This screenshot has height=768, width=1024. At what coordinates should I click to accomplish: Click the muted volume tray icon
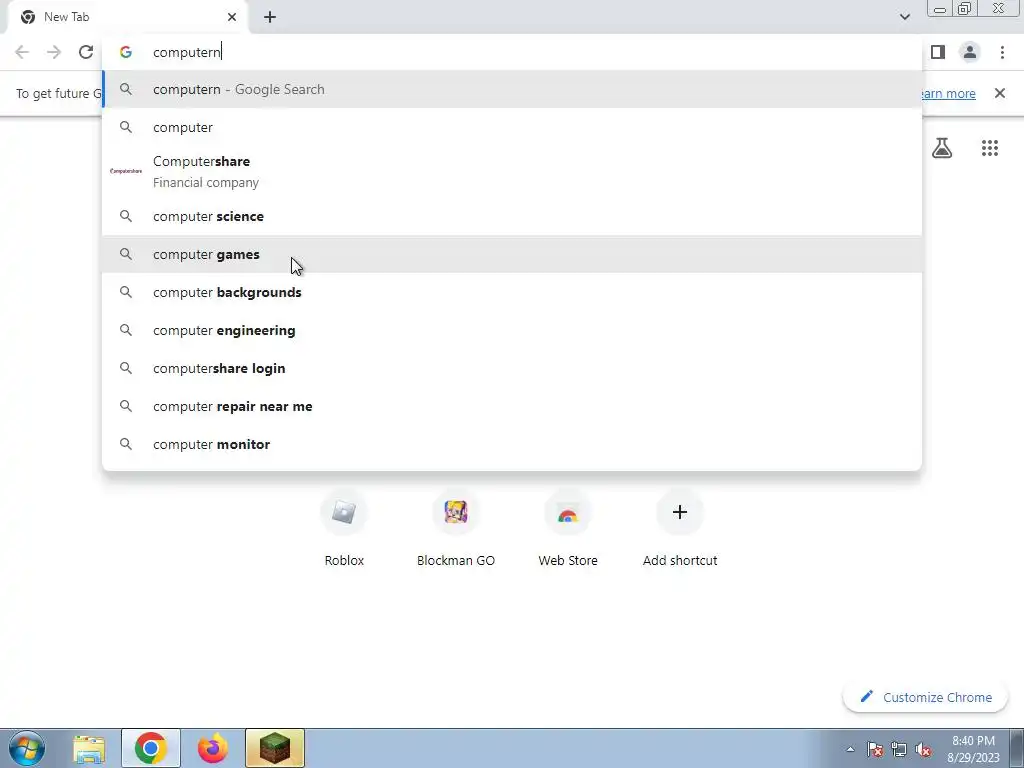pos(923,749)
